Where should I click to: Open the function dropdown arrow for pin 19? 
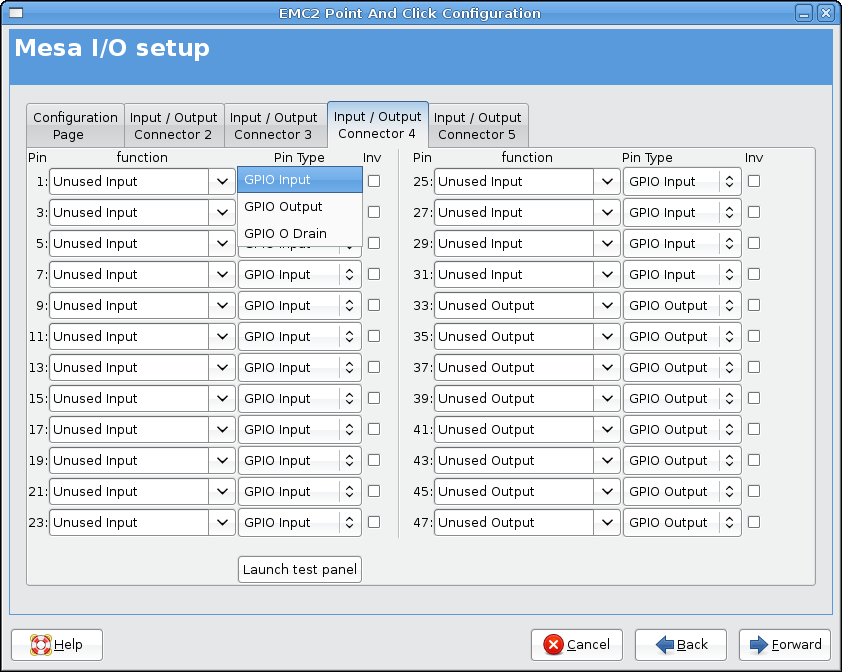coord(222,460)
